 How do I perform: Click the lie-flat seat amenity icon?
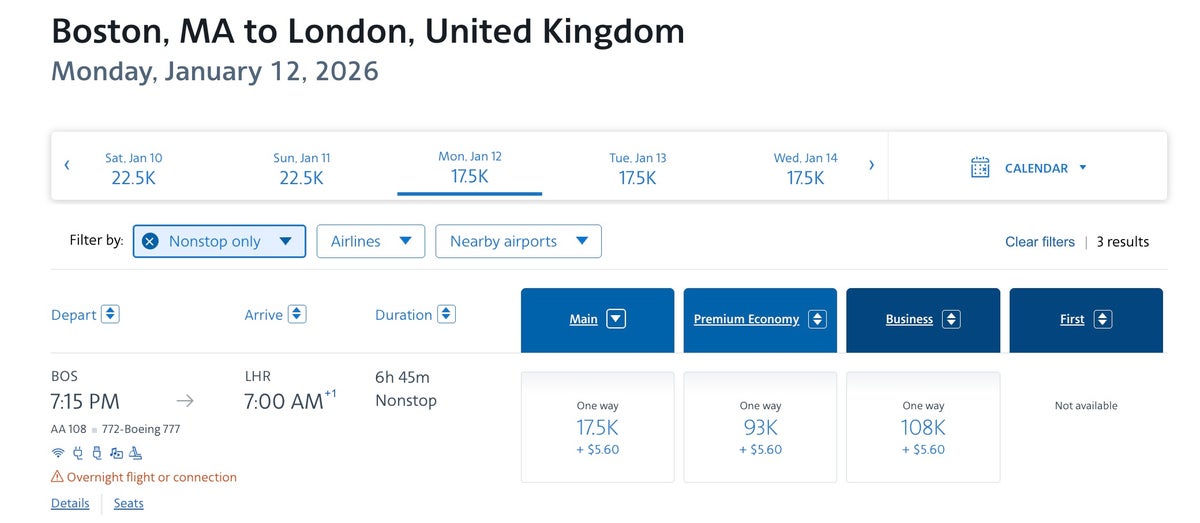pyautogui.click(x=134, y=452)
